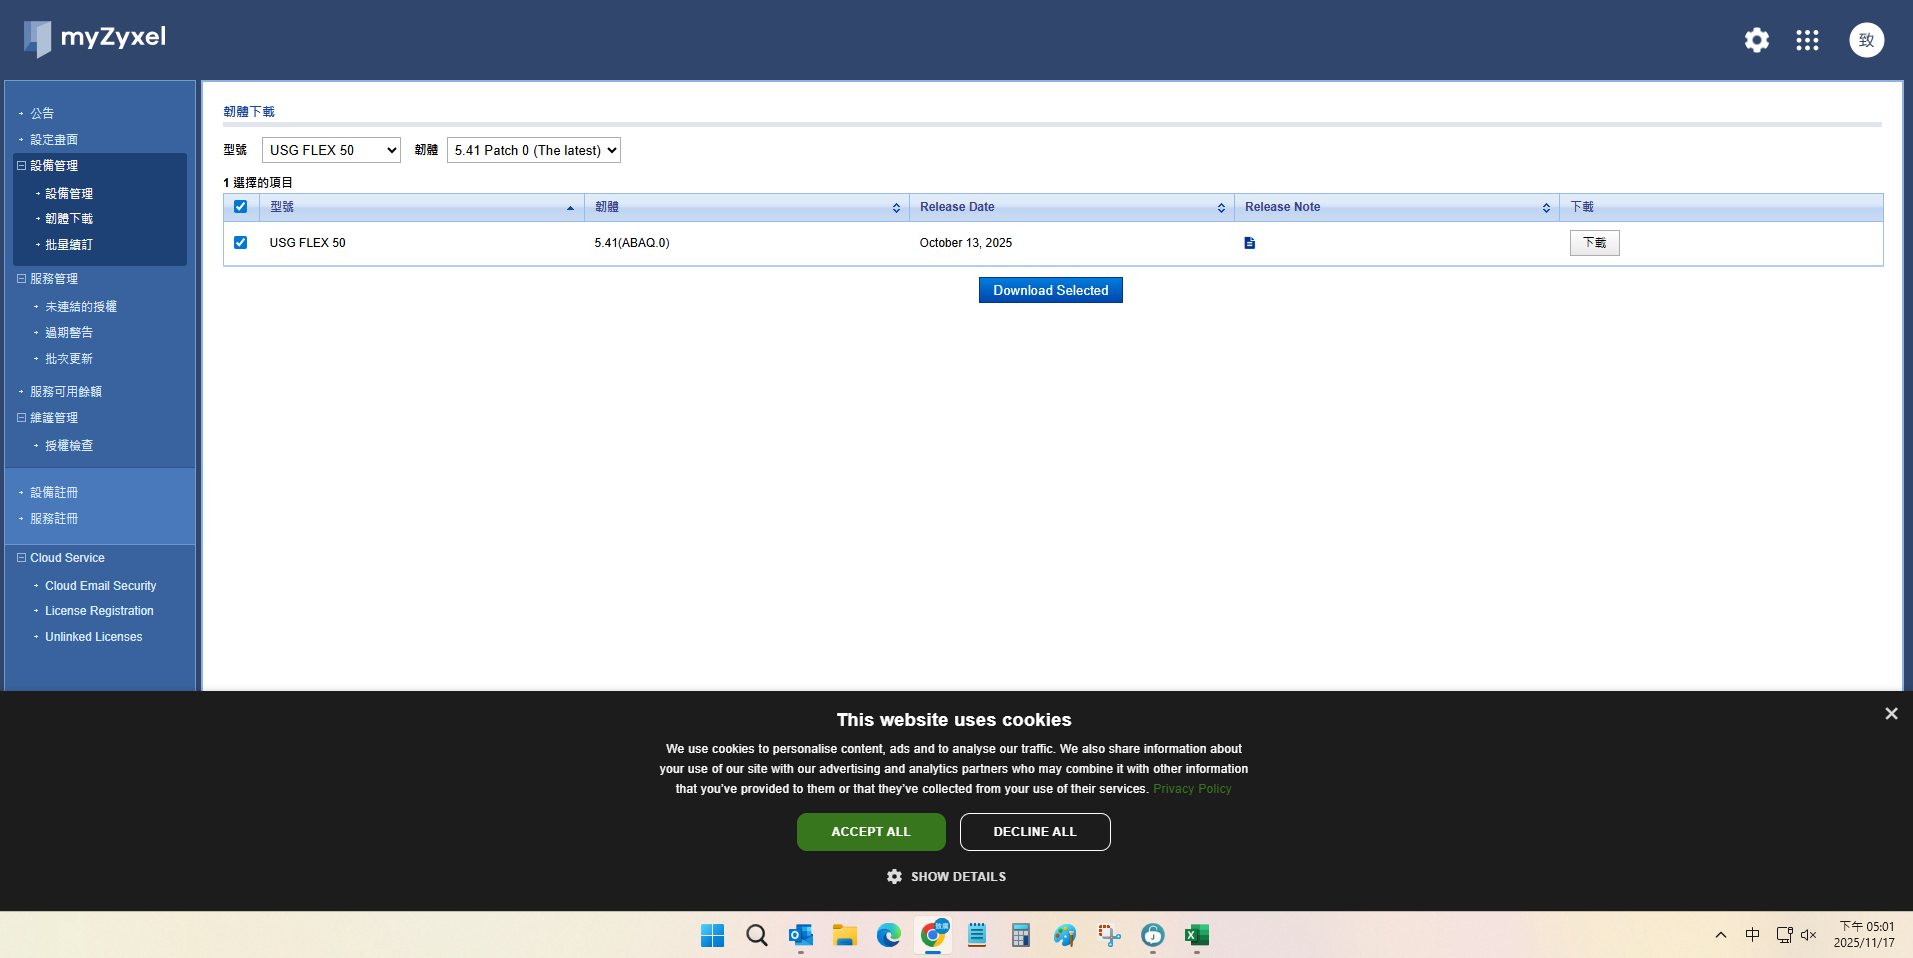1913x958 pixels.
Task: Collapse the Cloud Service sidebar section
Action: pos(21,558)
